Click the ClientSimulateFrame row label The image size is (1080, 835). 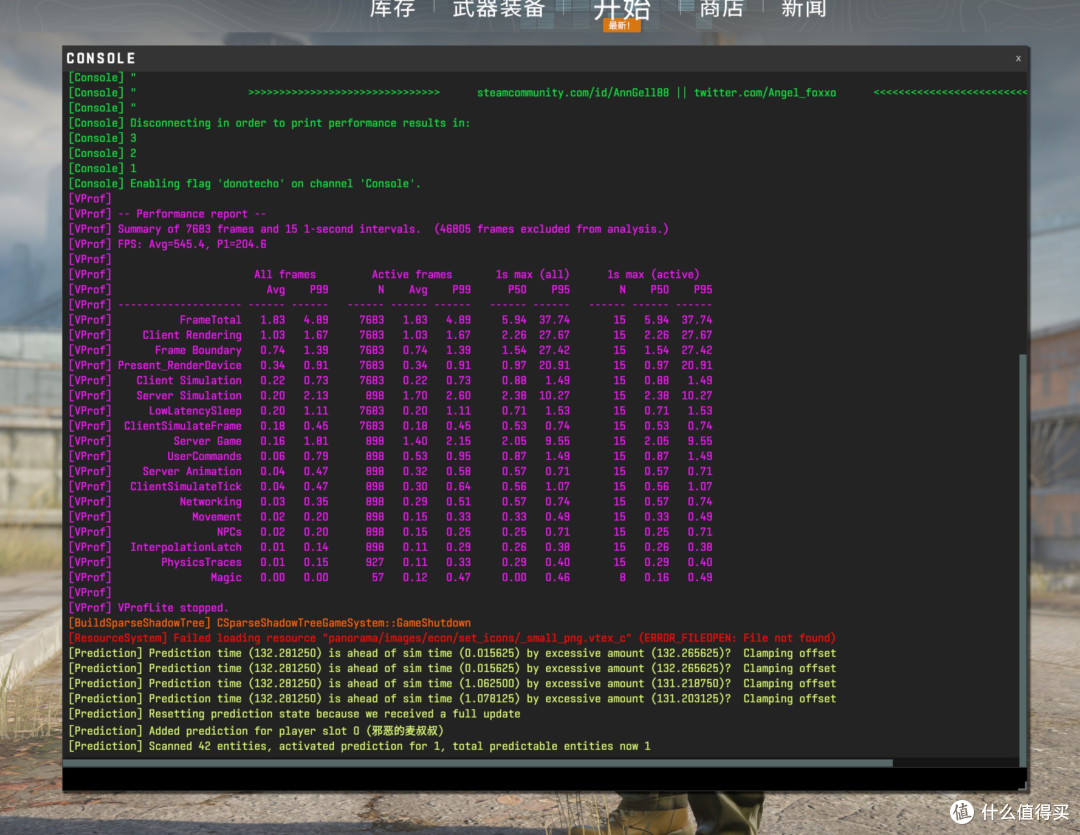183,426
